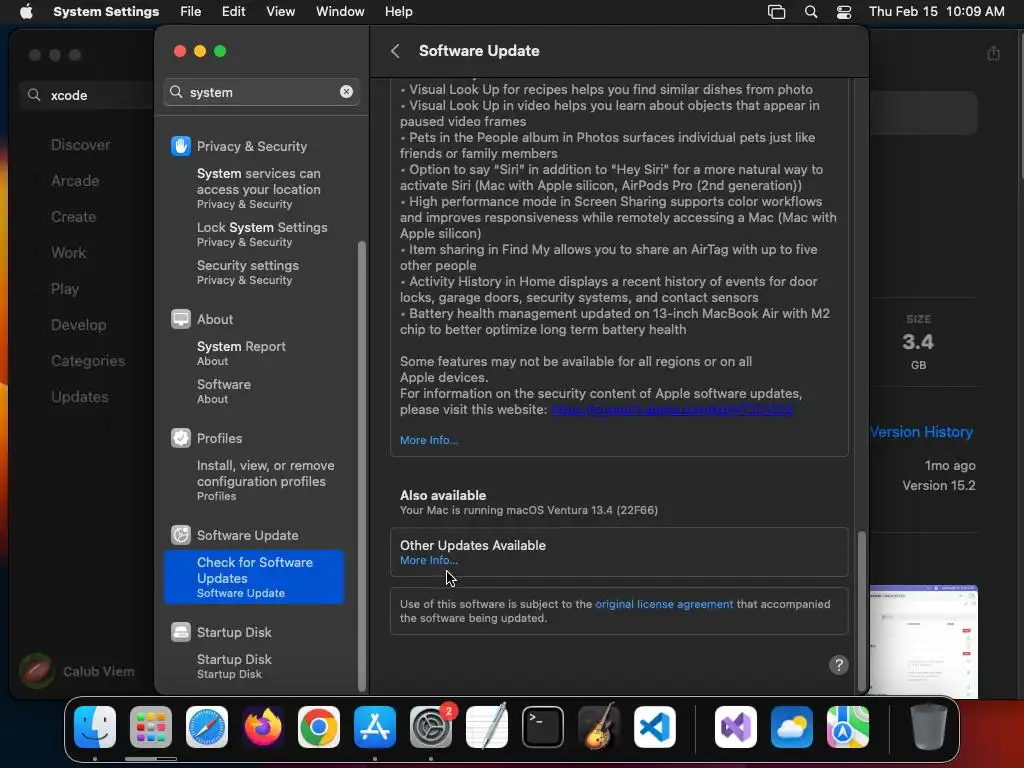
Task: Open Control Center in the menu bar
Action: 844,12
